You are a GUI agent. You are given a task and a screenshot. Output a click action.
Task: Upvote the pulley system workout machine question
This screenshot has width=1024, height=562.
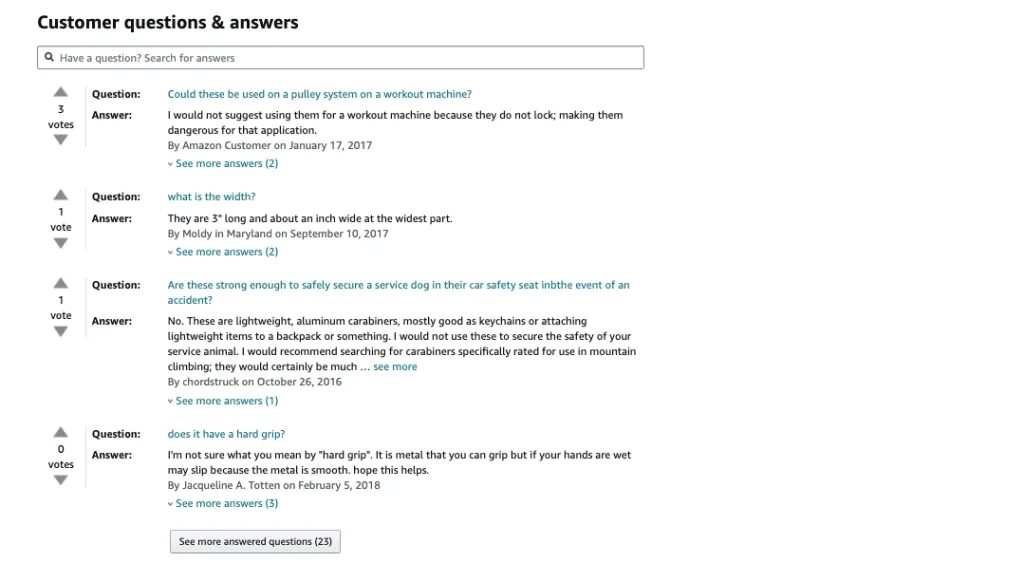tap(61, 93)
